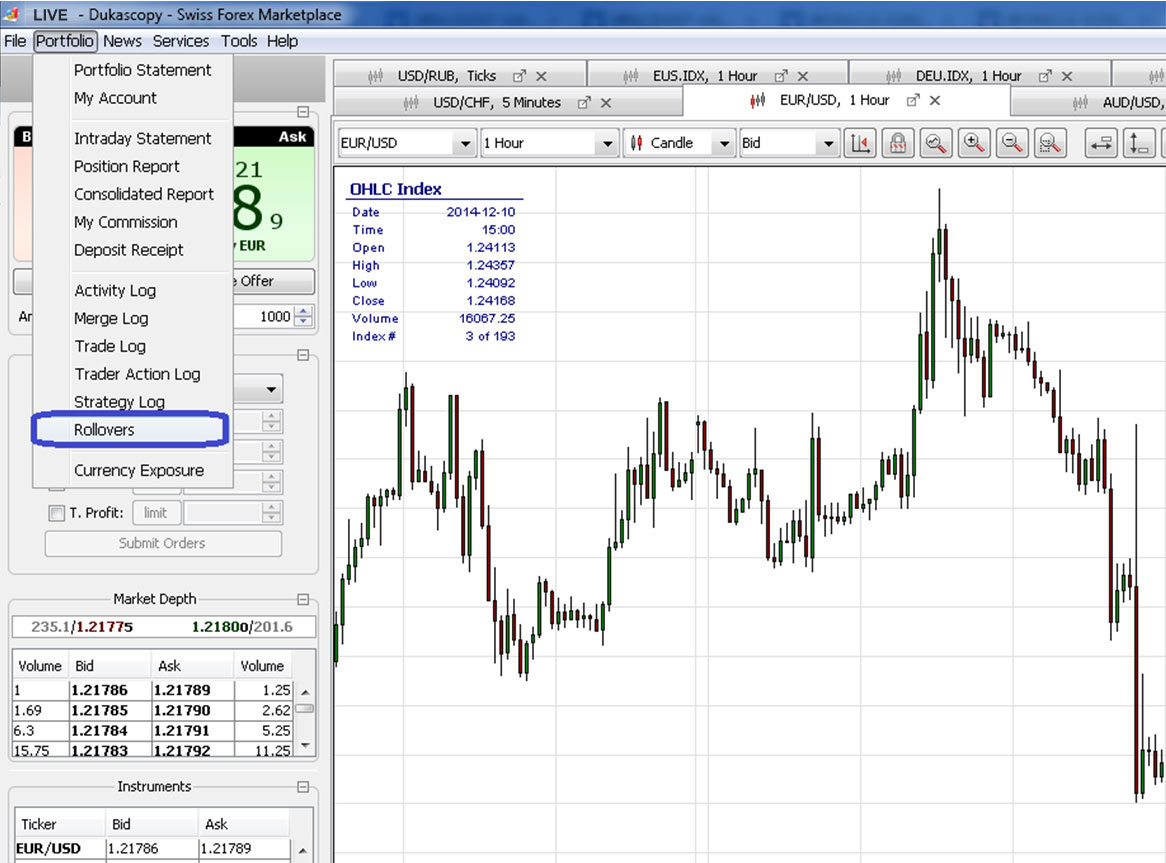Open the partly hidden order panel dropdown
The image size is (1166, 863).
pyautogui.click(x=271, y=389)
